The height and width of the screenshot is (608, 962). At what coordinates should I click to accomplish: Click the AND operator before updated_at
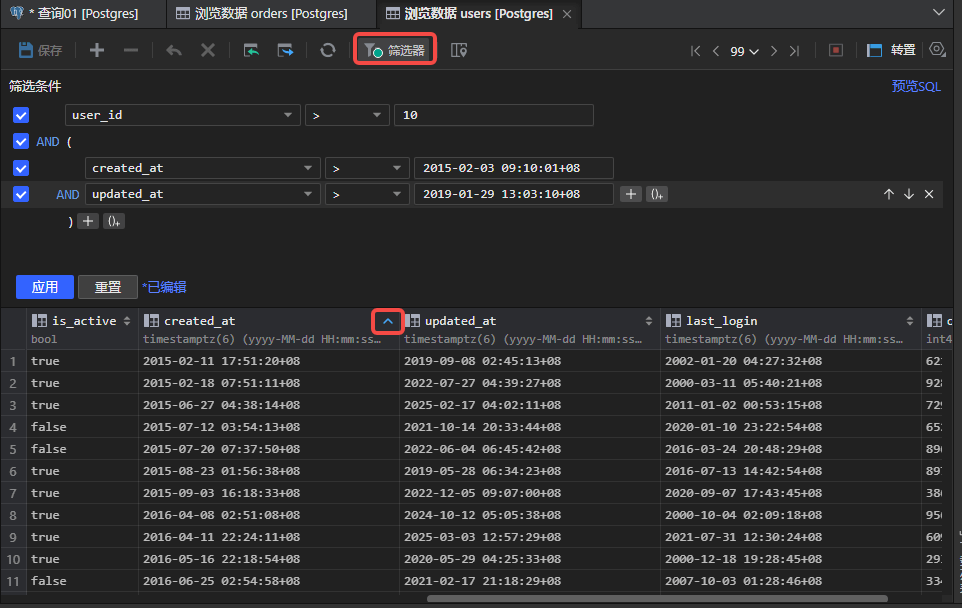click(67, 194)
